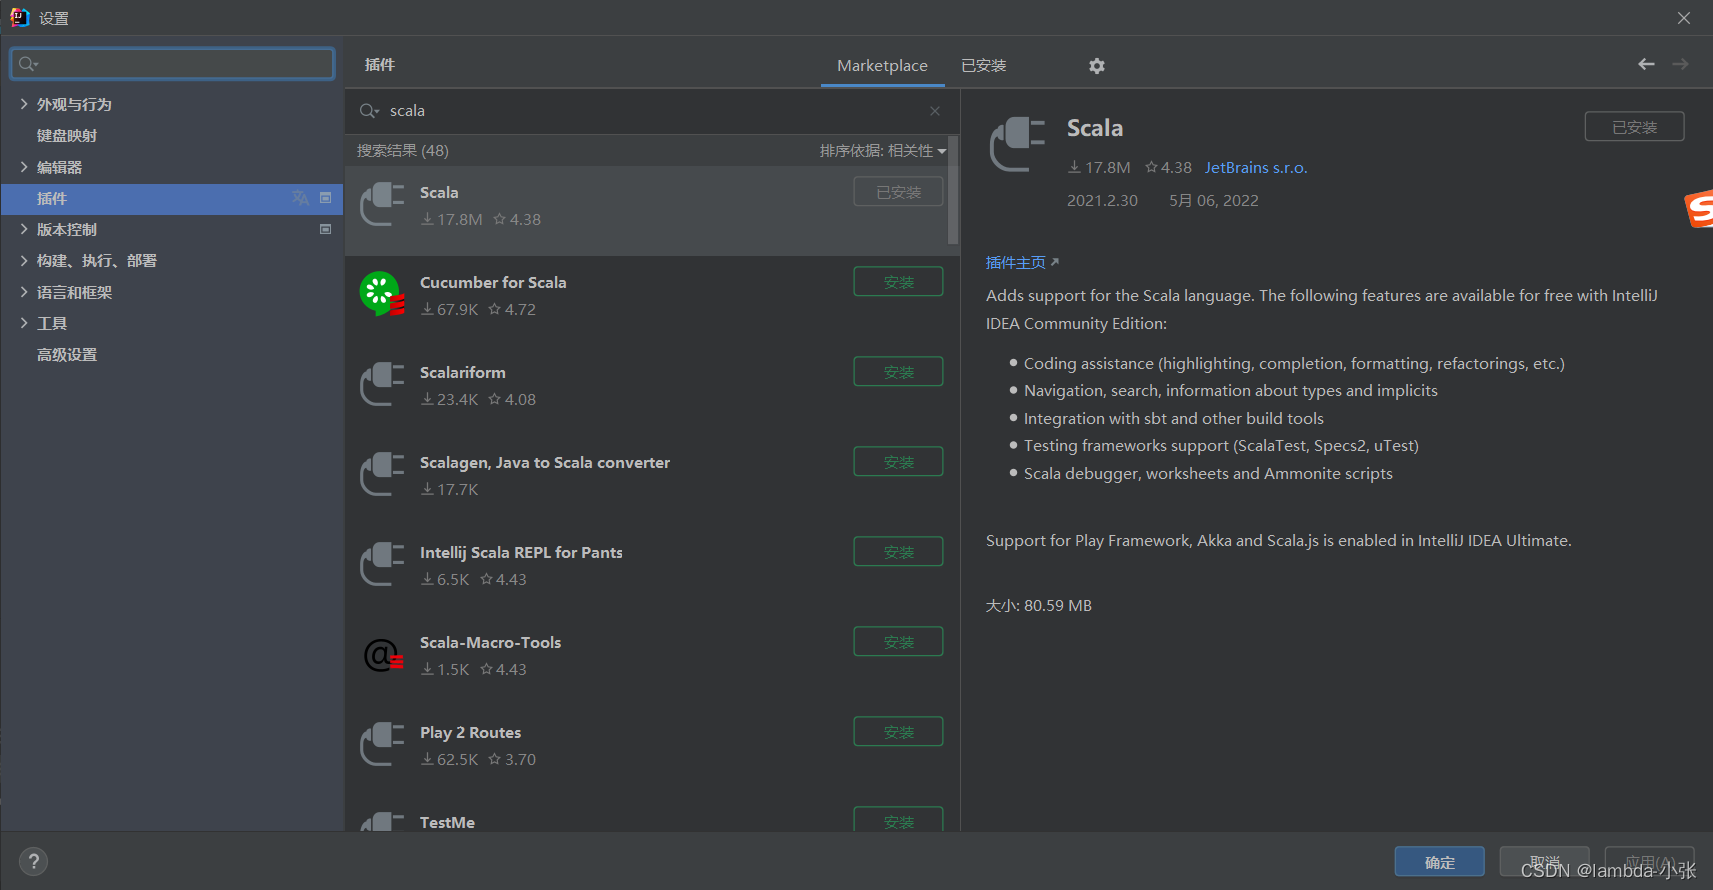Viewport: 1713px width, 890px height.
Task: Click the search magnifier in plugin search
Action: [369, 111]
